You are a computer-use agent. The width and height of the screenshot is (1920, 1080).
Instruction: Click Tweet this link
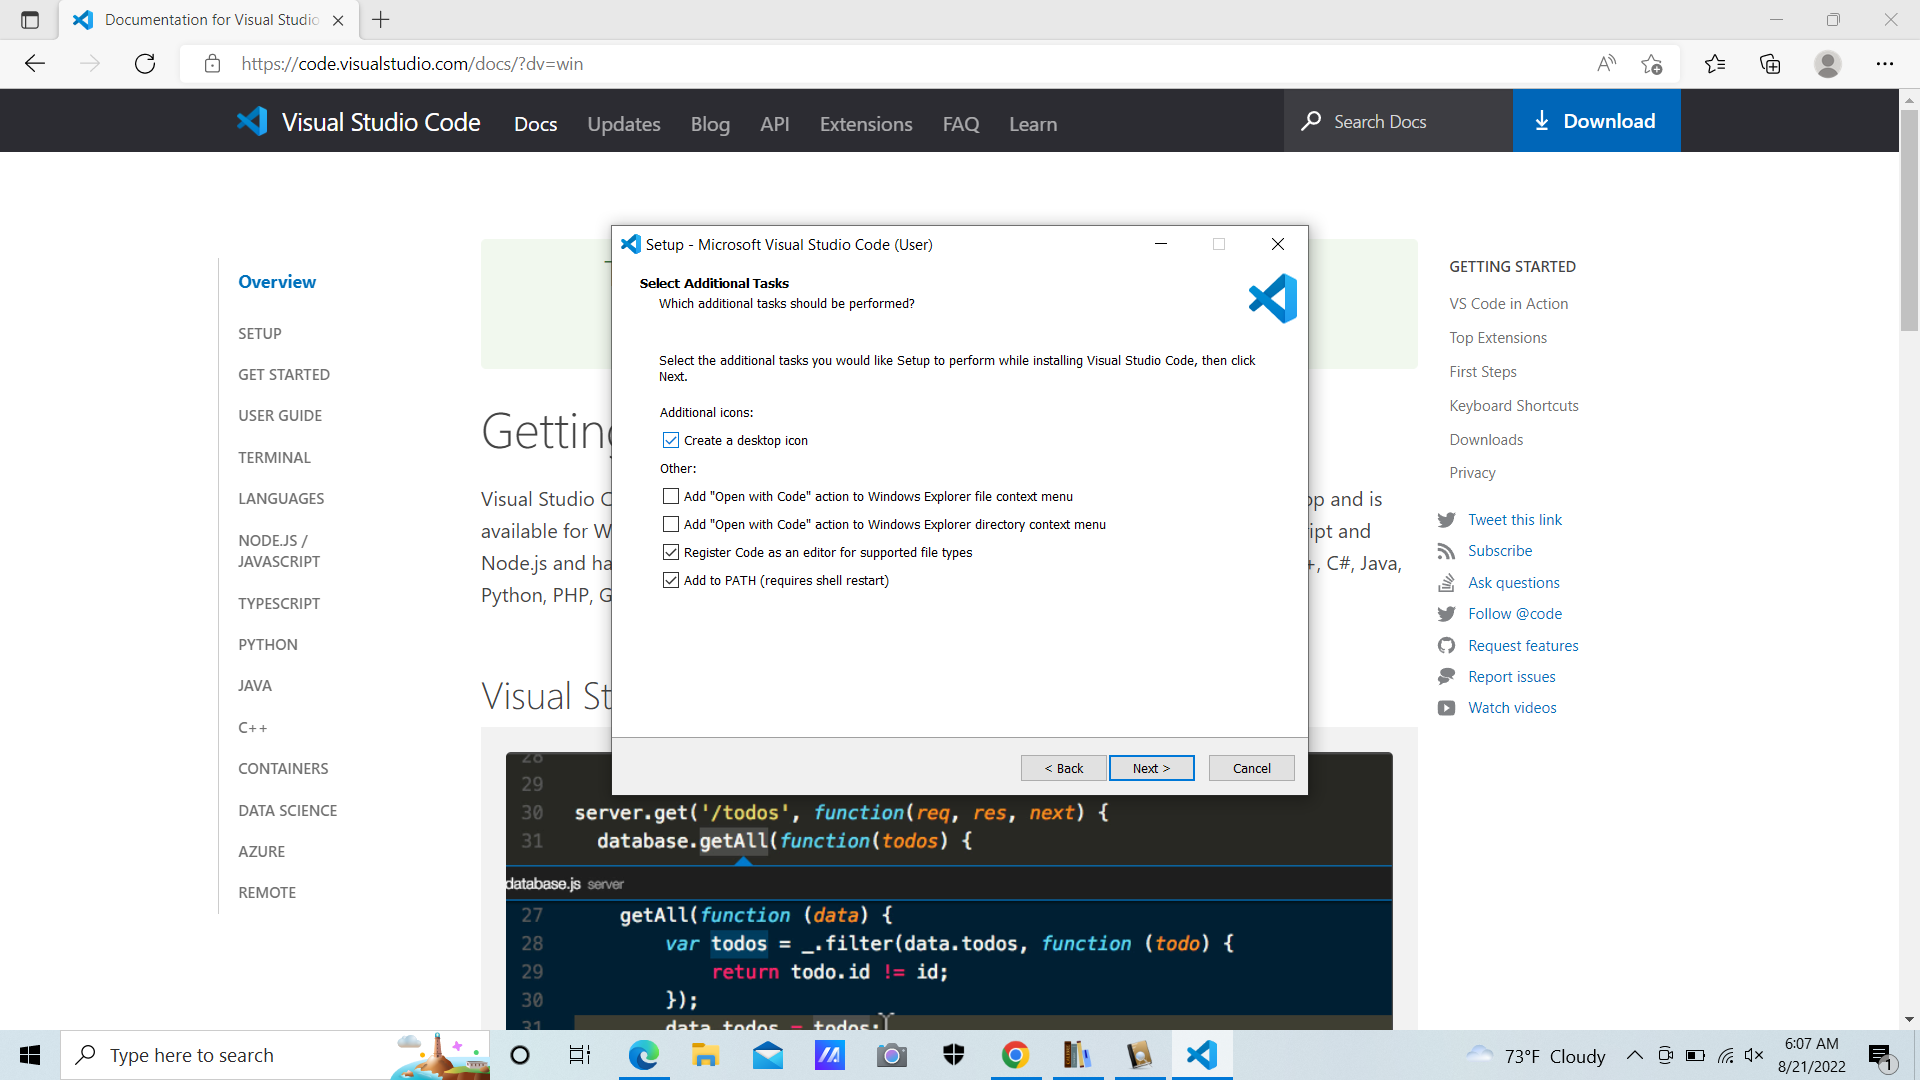tap(1514, 519)
